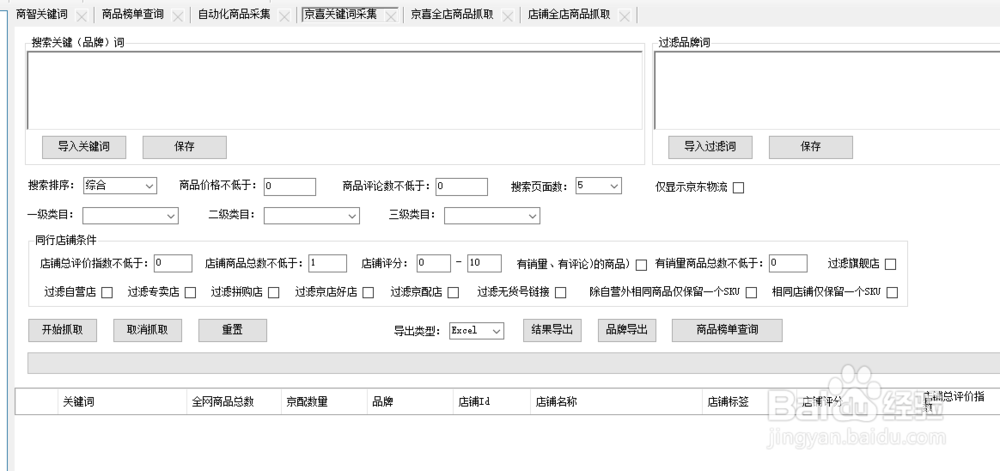Close the 自动化商品采集 tab

(285, 16)
